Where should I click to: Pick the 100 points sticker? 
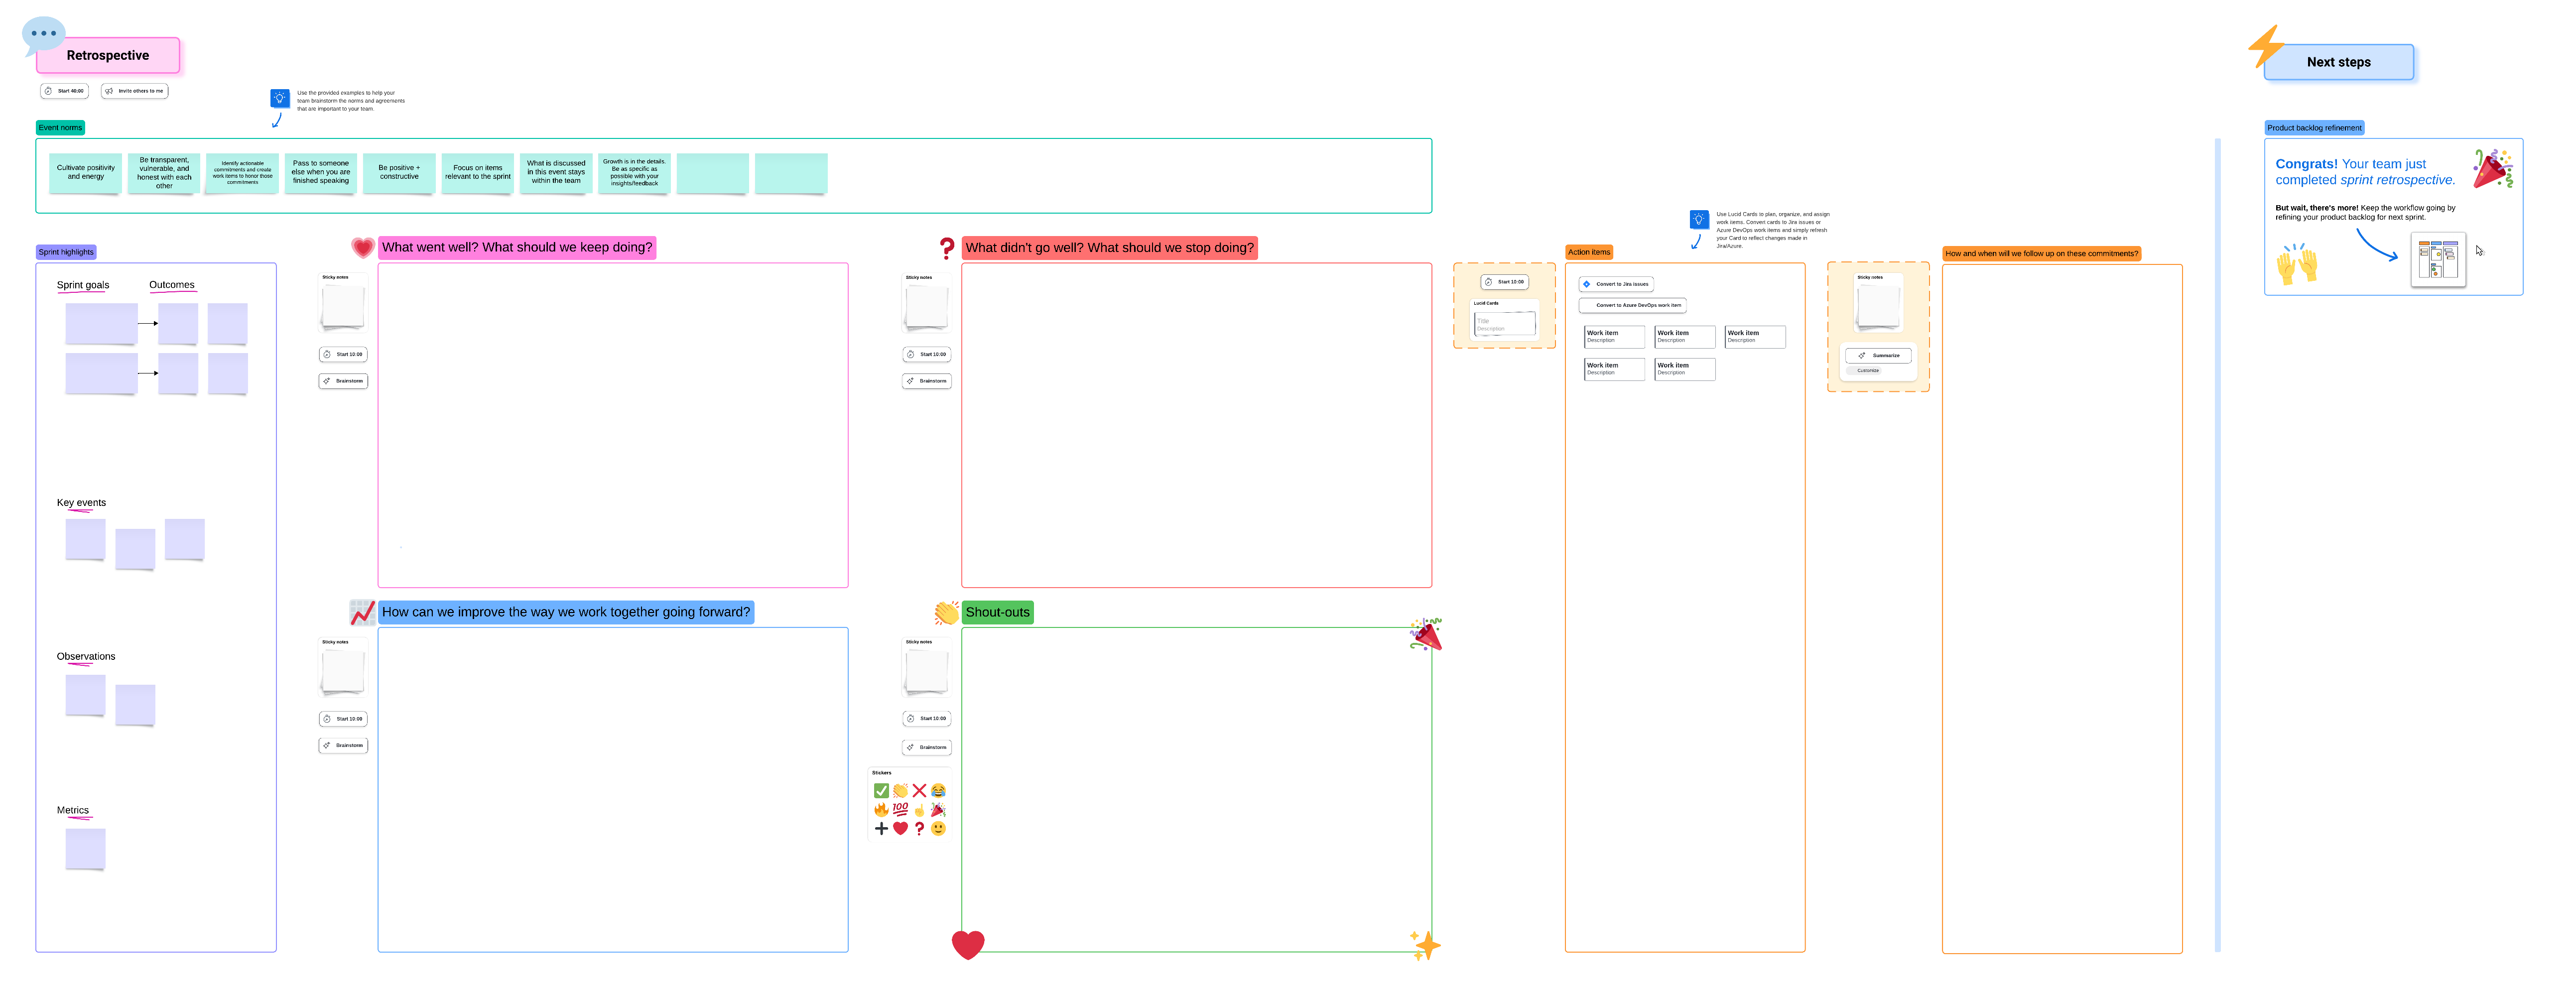click(900, 809)
